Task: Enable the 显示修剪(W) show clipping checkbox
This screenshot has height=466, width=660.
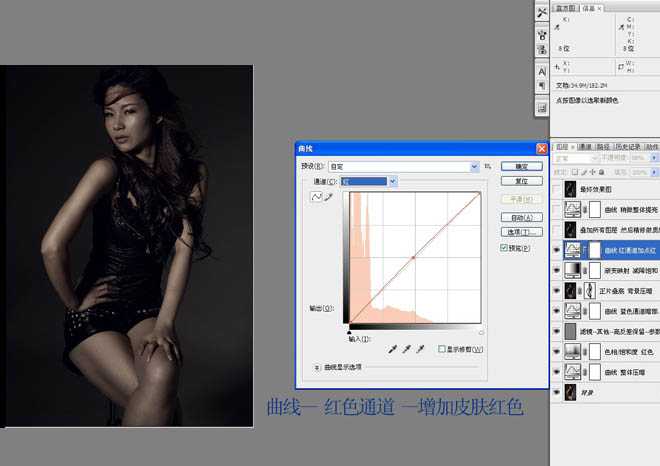Action: click(x=442, y=349)
